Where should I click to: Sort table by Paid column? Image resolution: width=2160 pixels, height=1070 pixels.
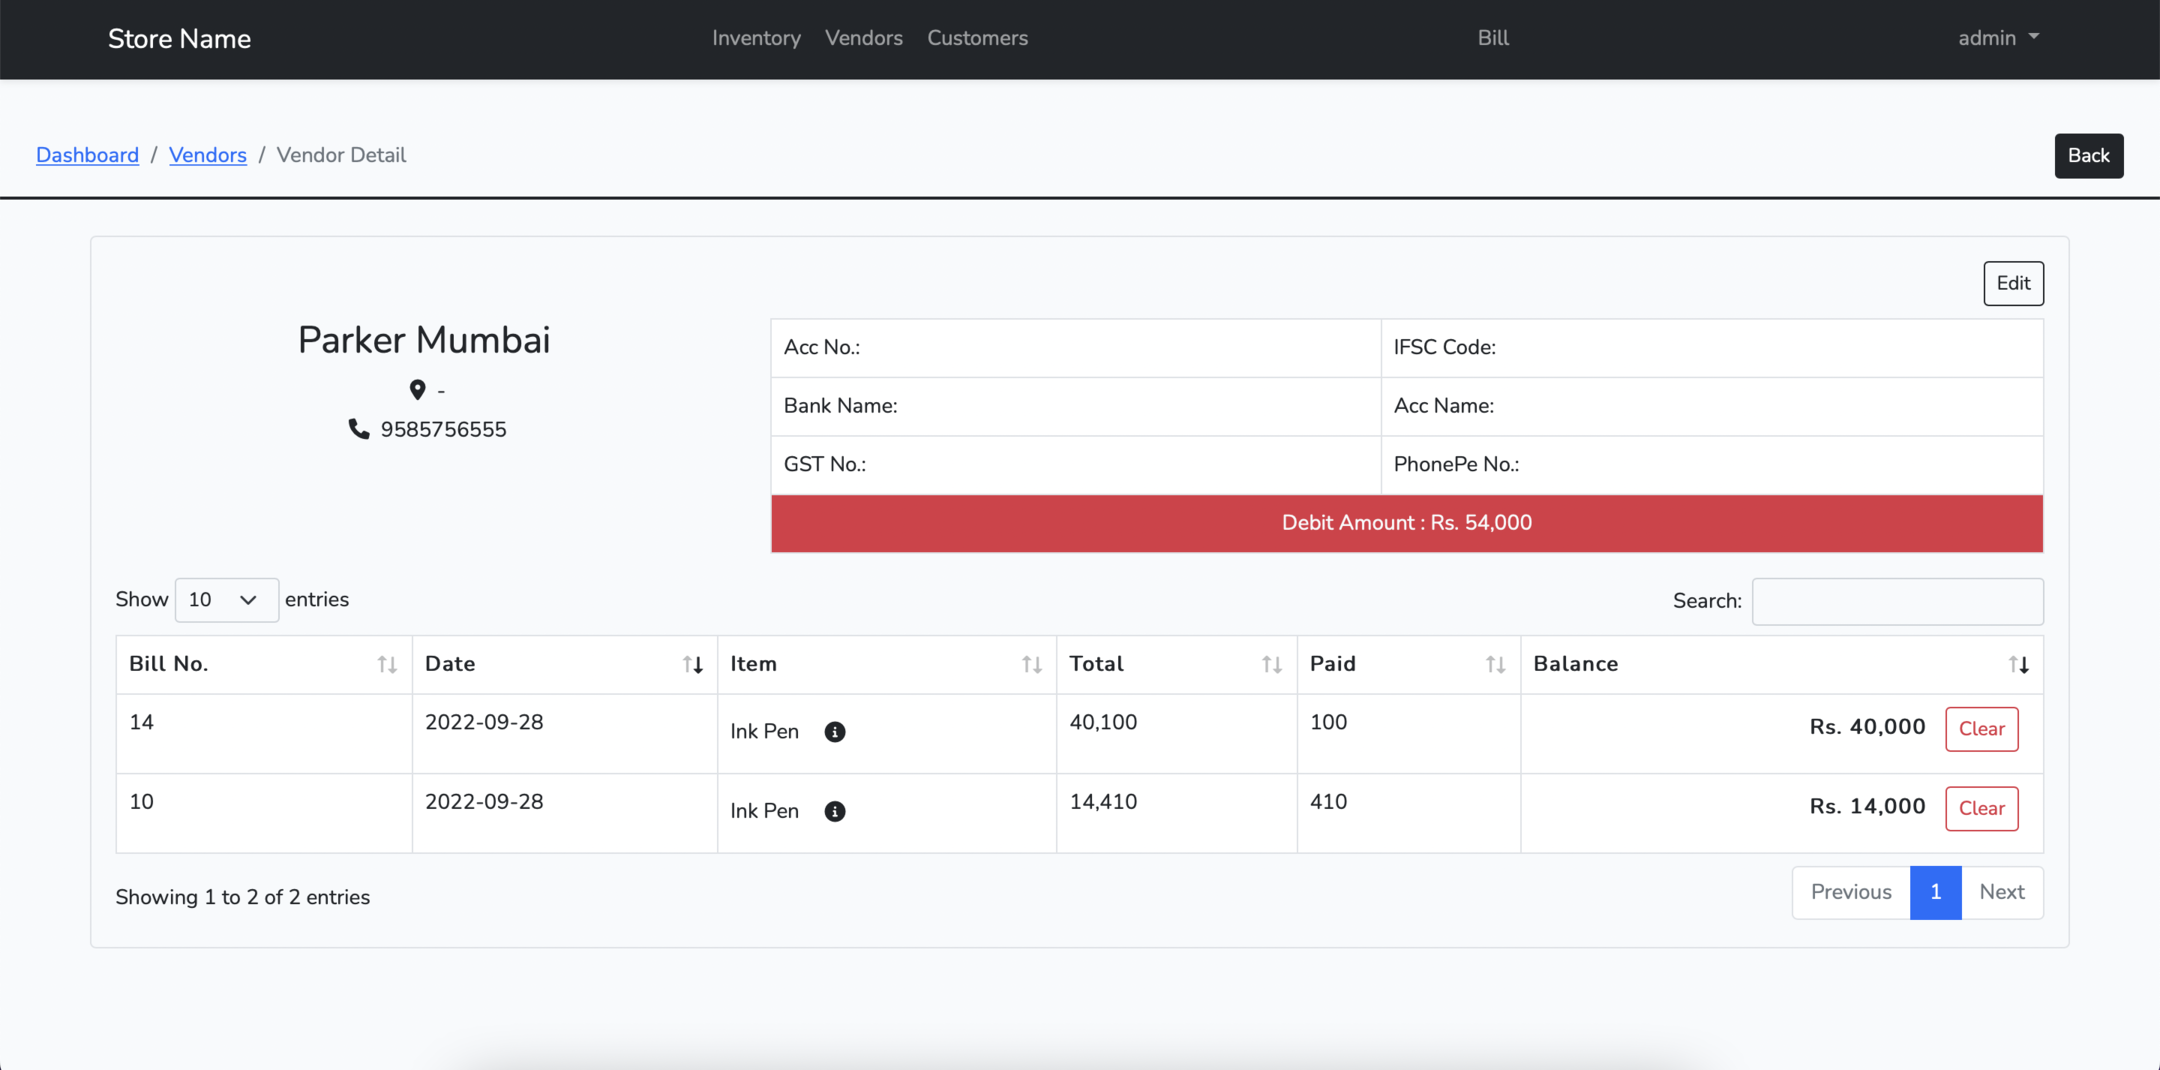(x=1408, y=664)
